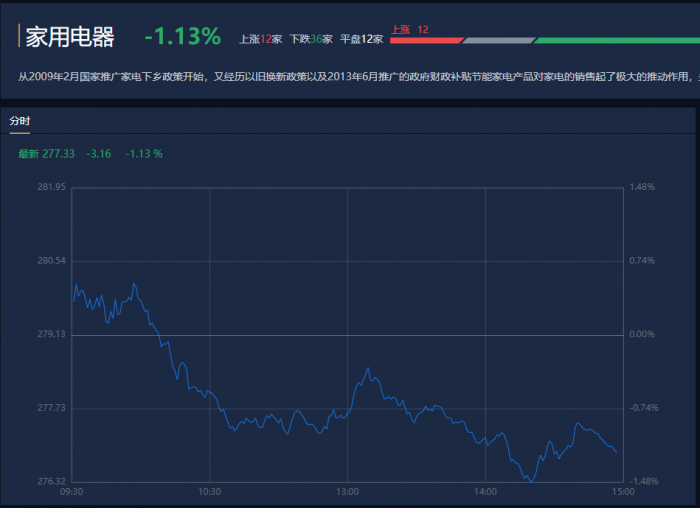The height and width of the screenshot is (508, 700).
Task: Click the 09:30 opening time axis label
Action: click(72, 492)
